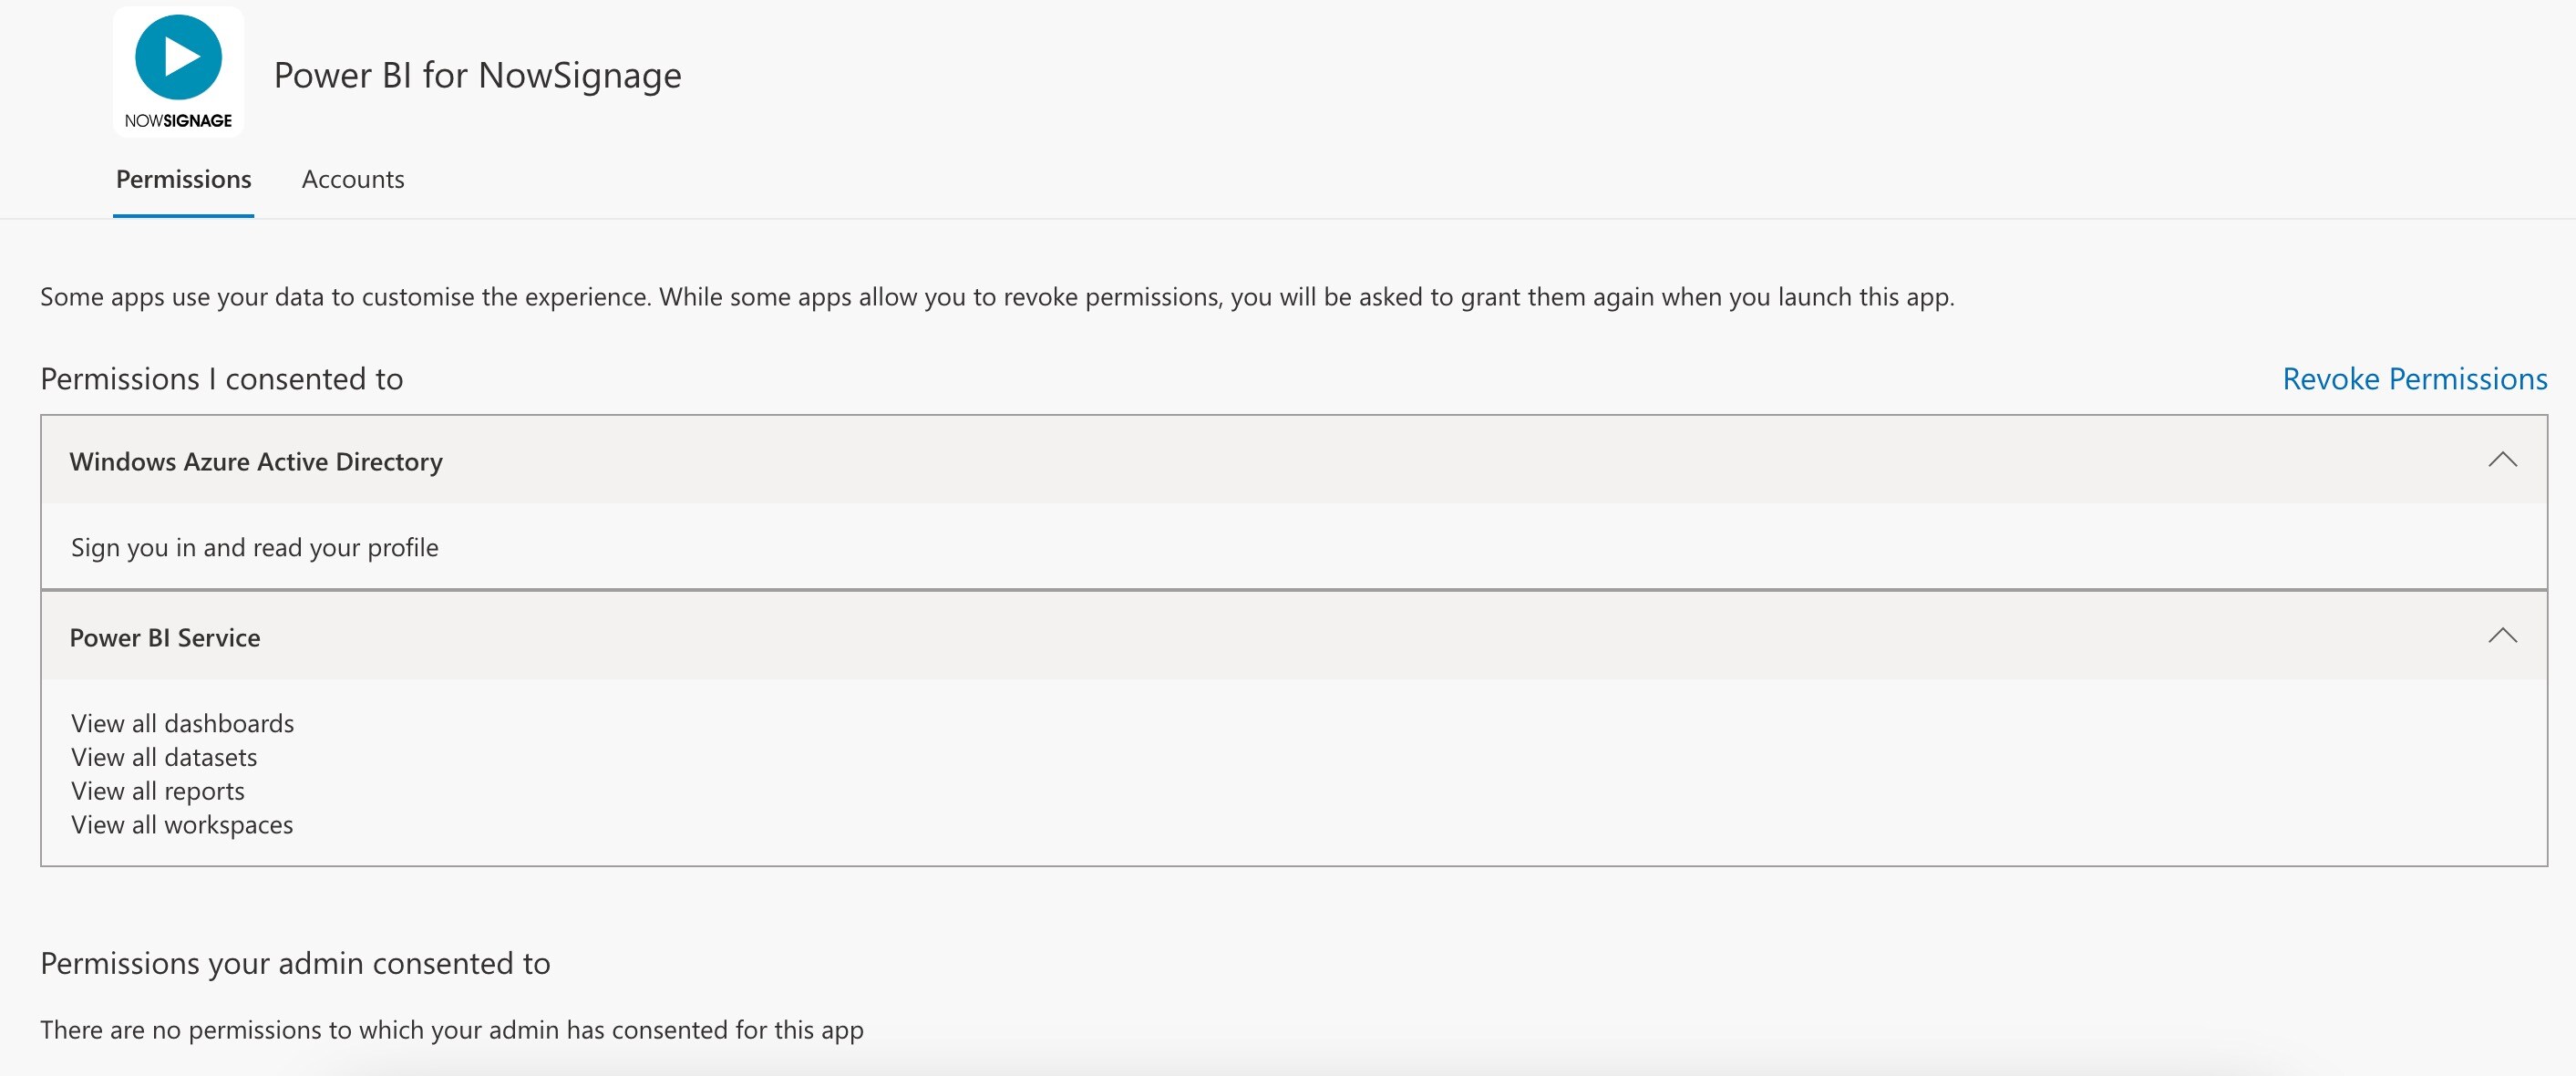2576x1076 pixels.
Task: Click the View all datasets permission
Action: coord(164,757)
